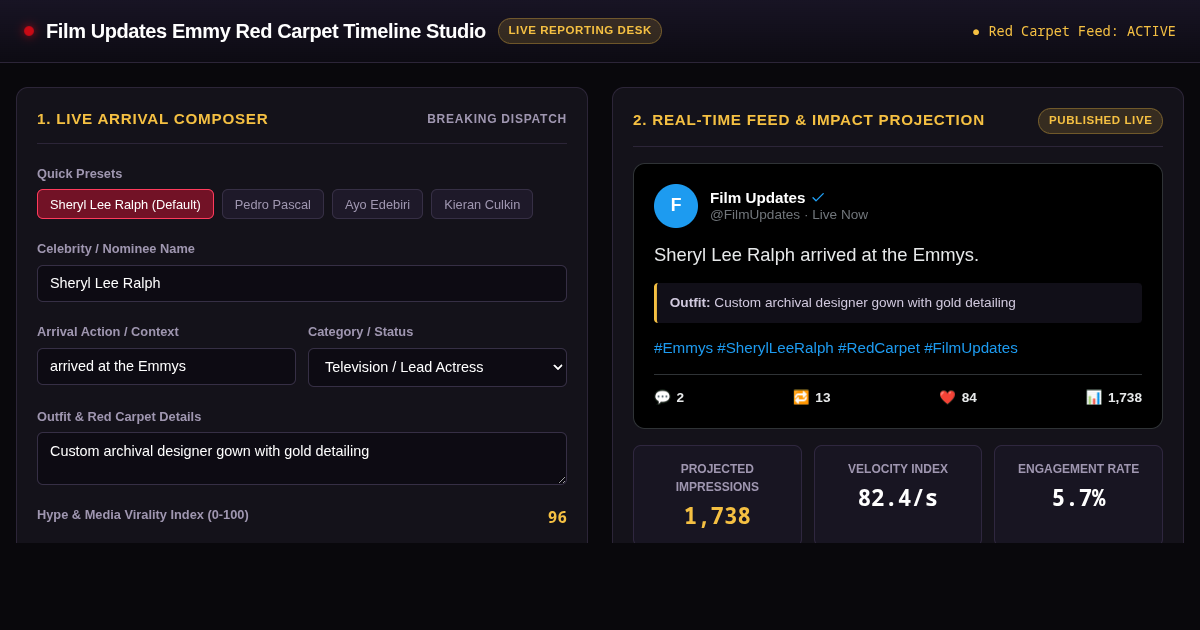Click the Real-Time Feed & Impact Projection heading
The image size is (1200, 630).
(x=809, y=120)
